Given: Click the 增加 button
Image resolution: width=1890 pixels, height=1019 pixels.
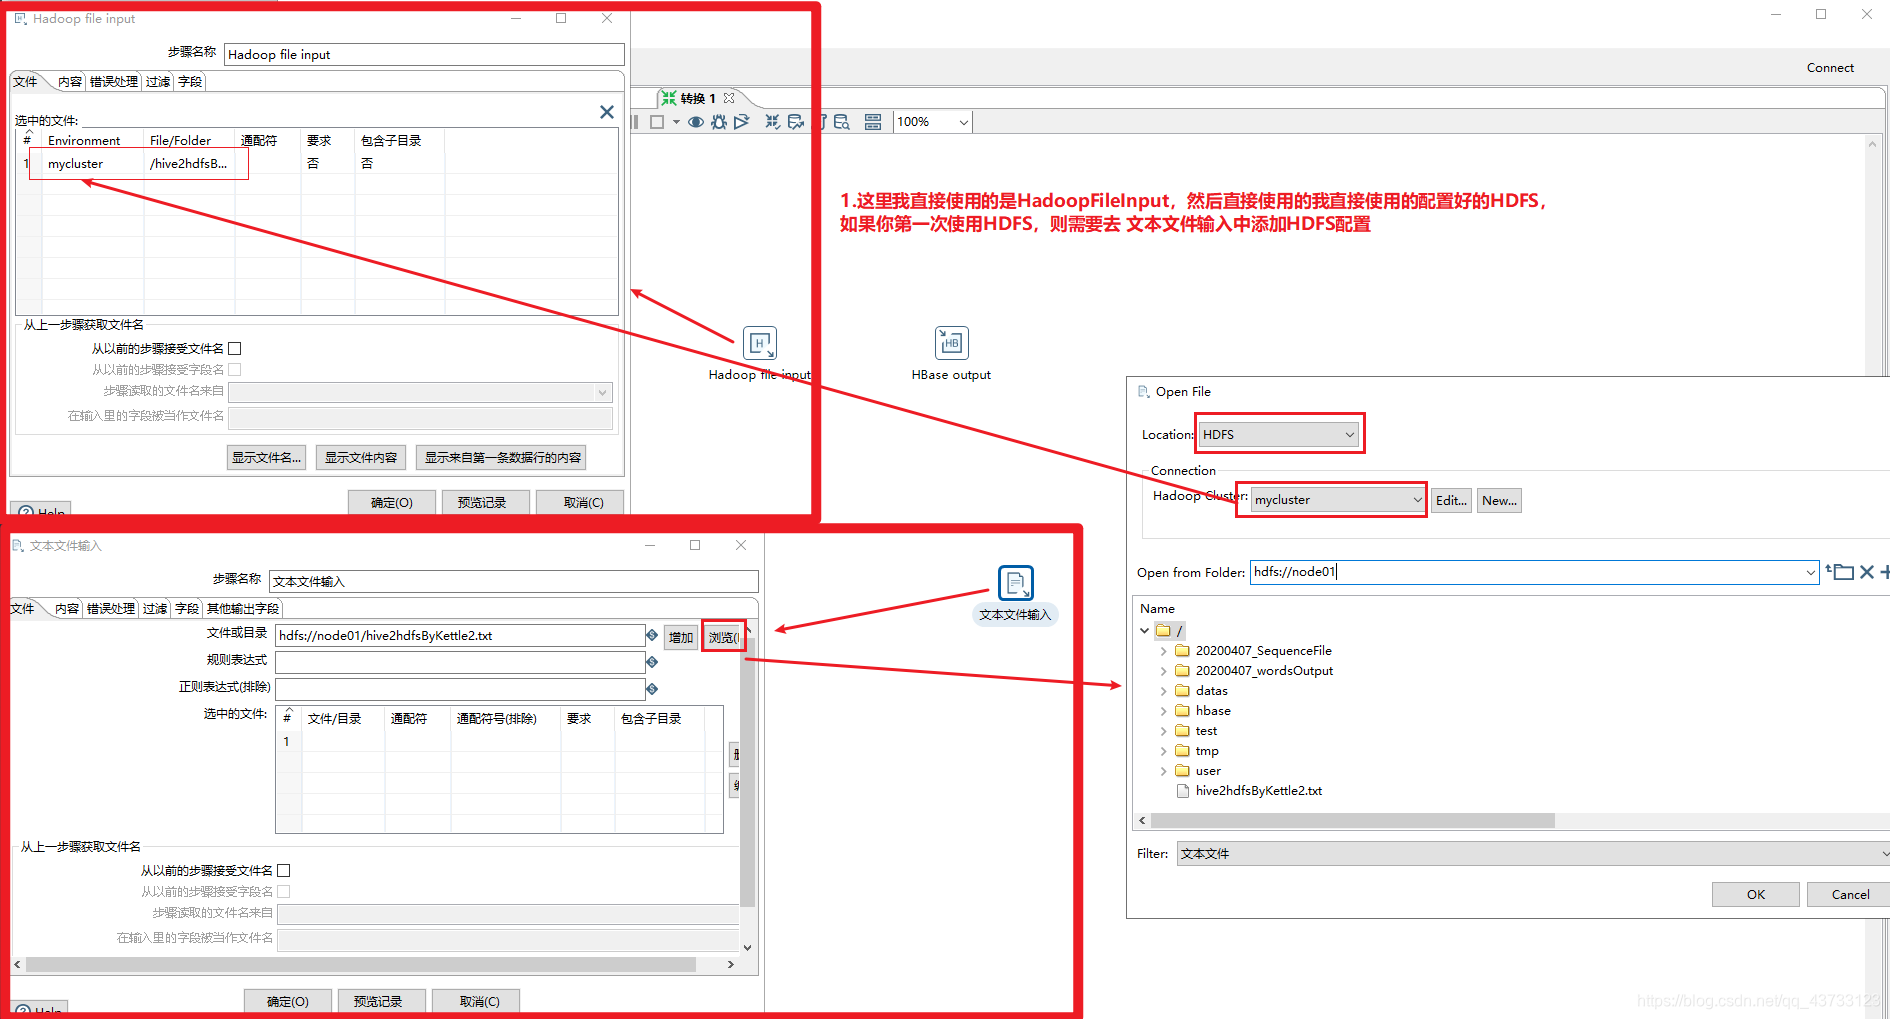Looking at the screenshot, I should coord(681,637).
